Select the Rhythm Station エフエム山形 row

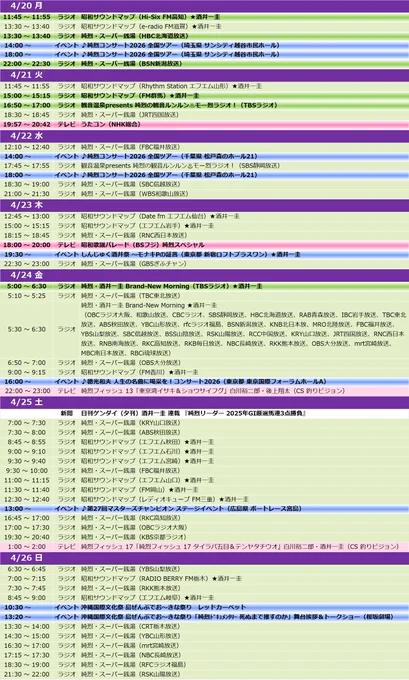[204, 86]
